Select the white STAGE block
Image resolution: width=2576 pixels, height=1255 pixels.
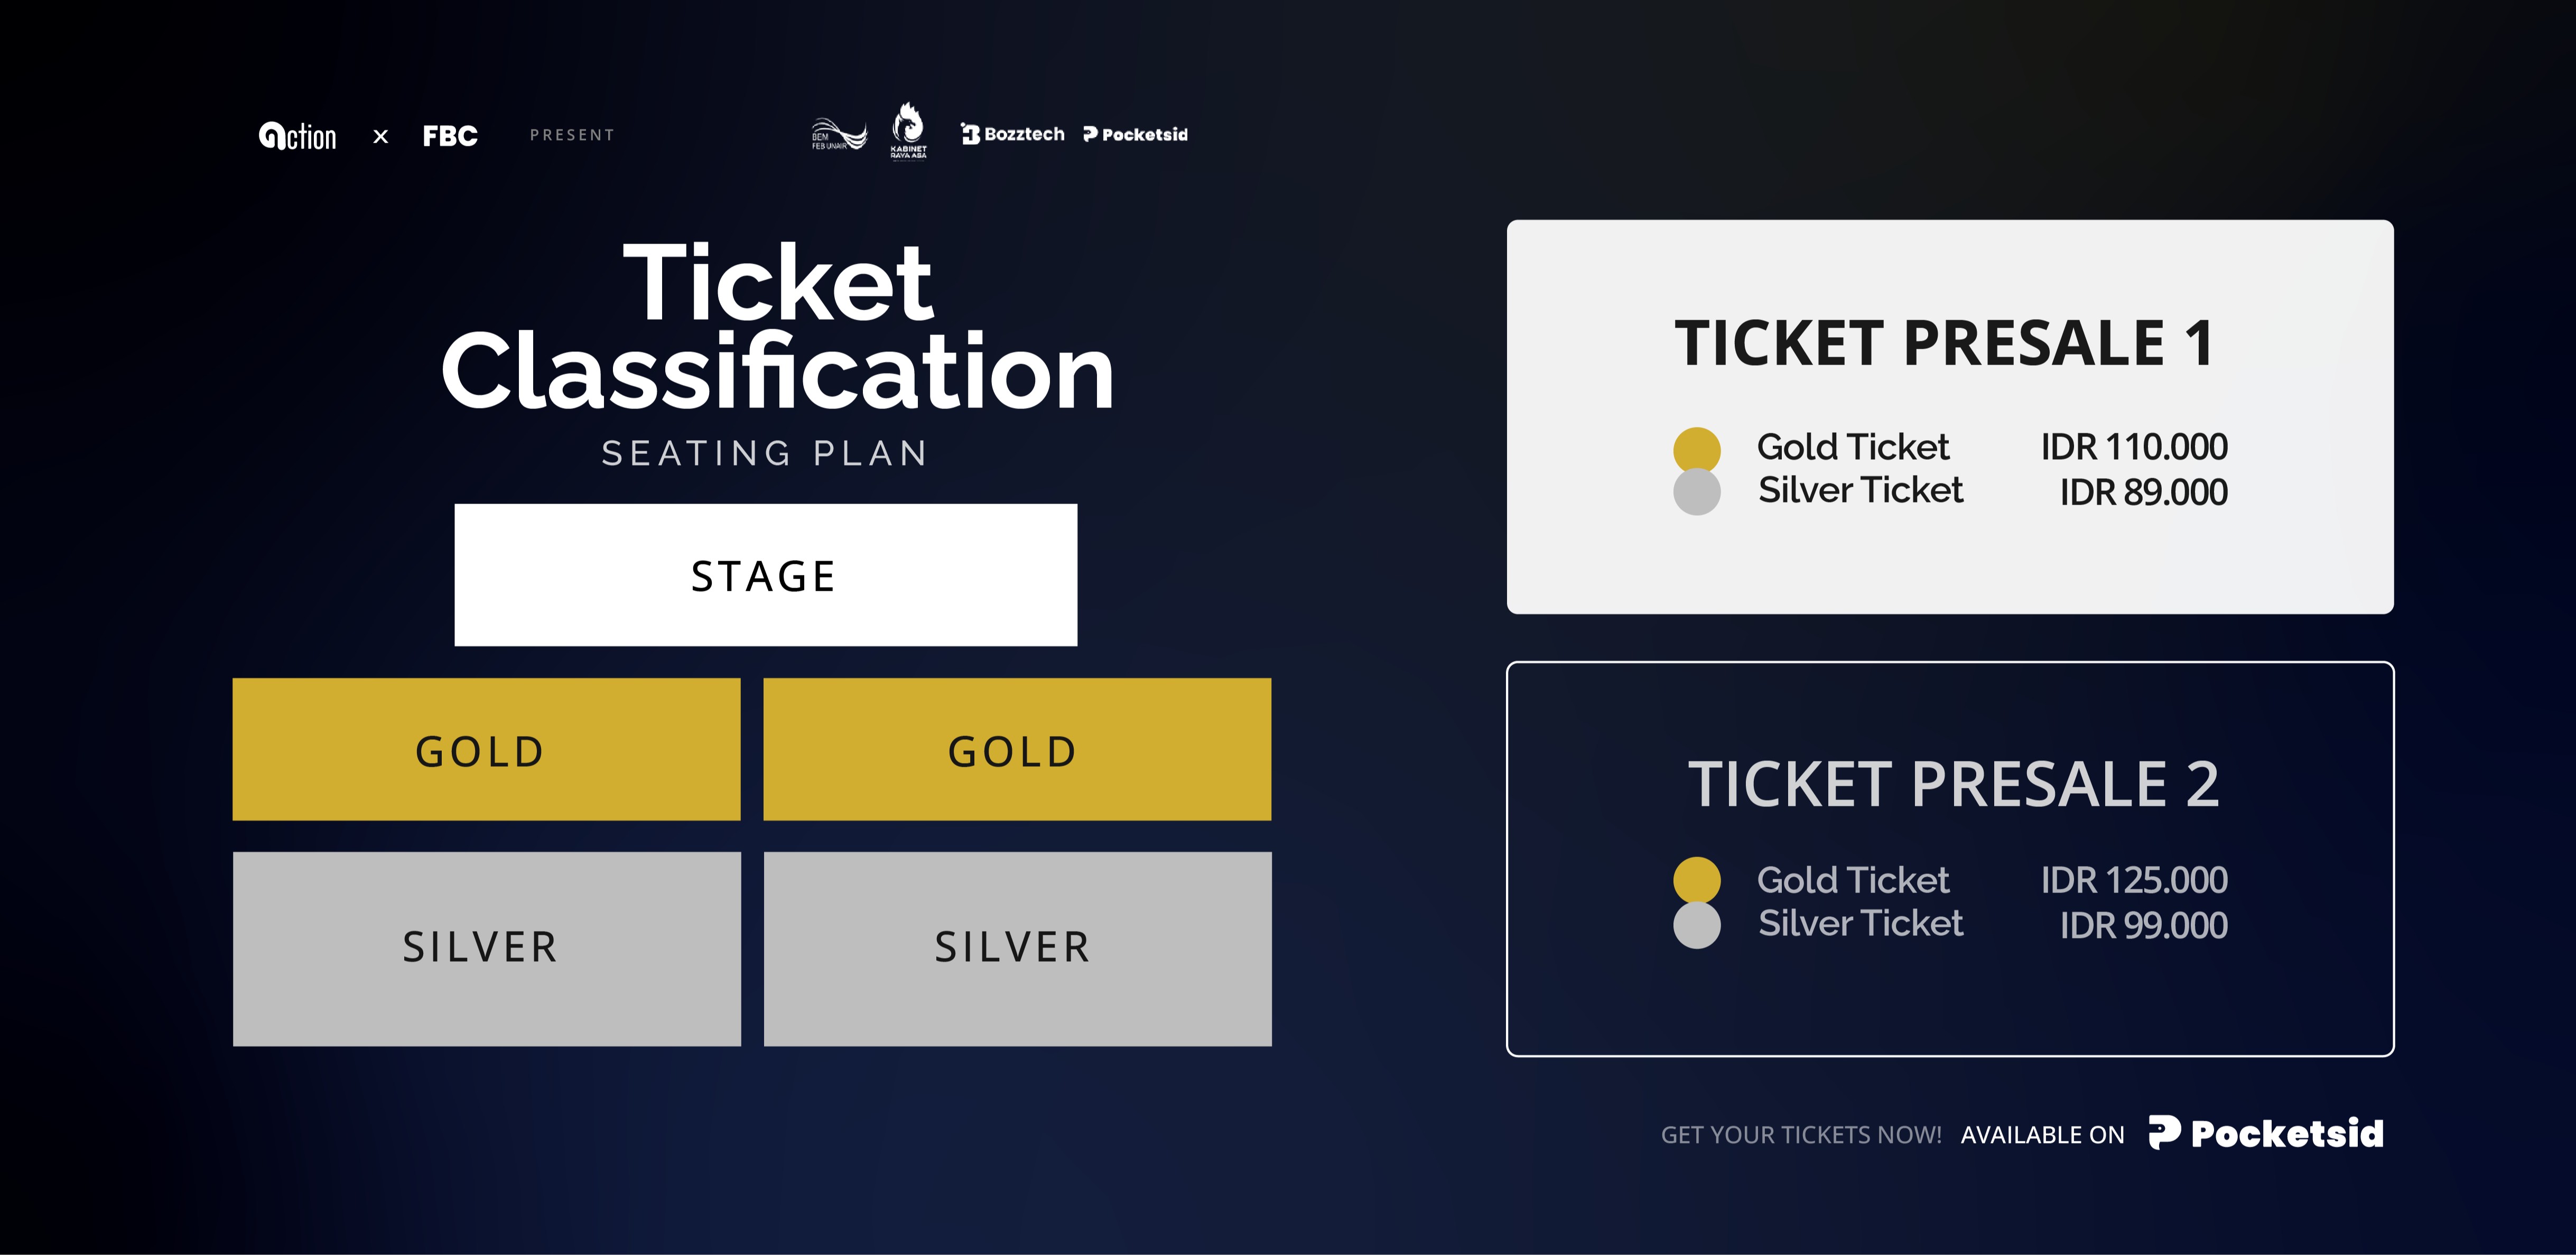click(765, 575)
